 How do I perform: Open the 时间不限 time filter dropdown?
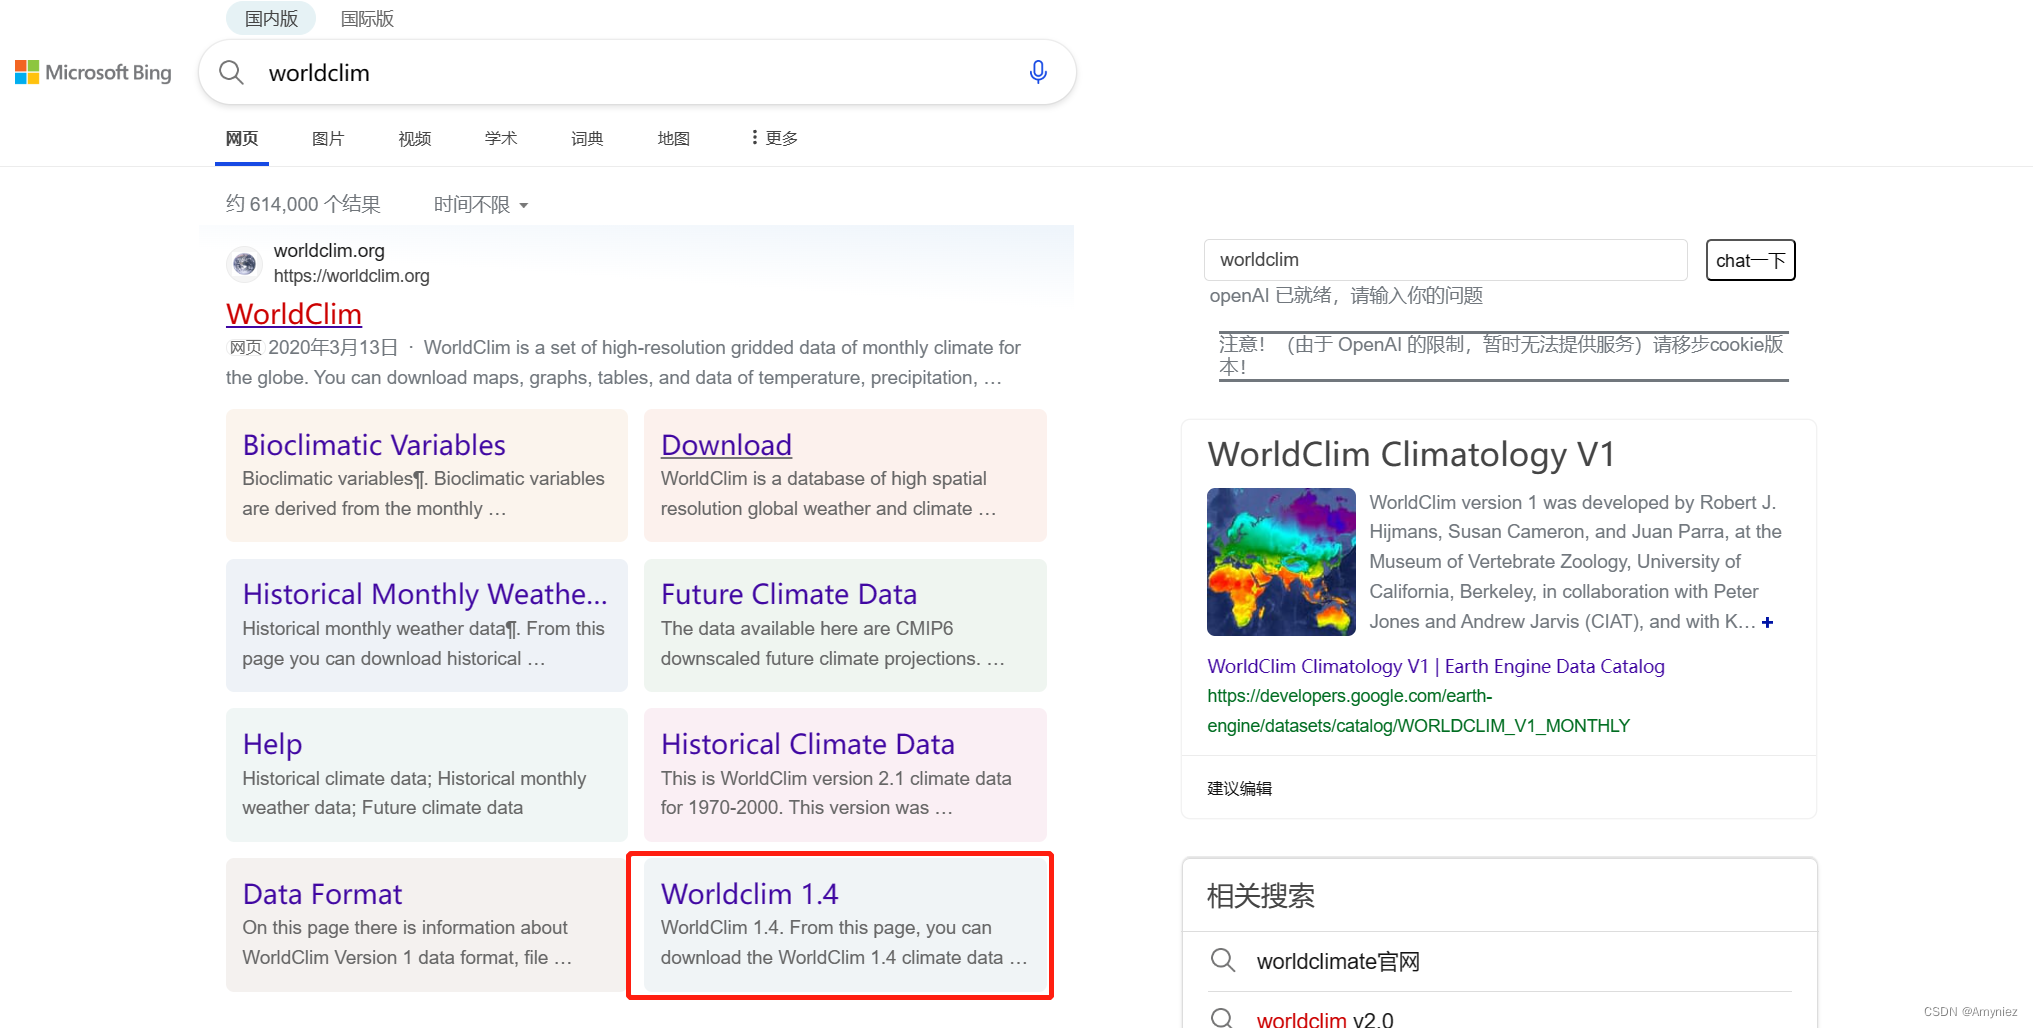pyautogui.click(x=481, y=205)
